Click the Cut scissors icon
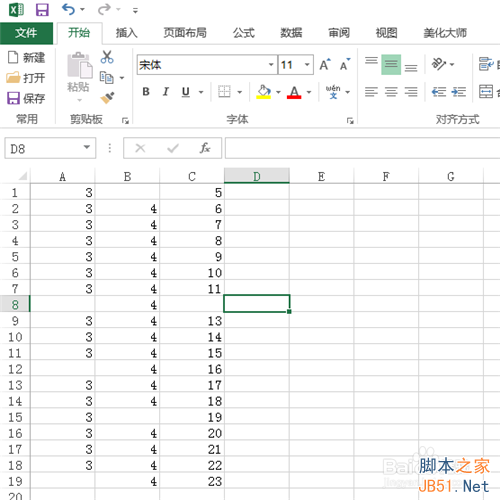The height and width of the screenshot is (500, 500). coord(107,57)
